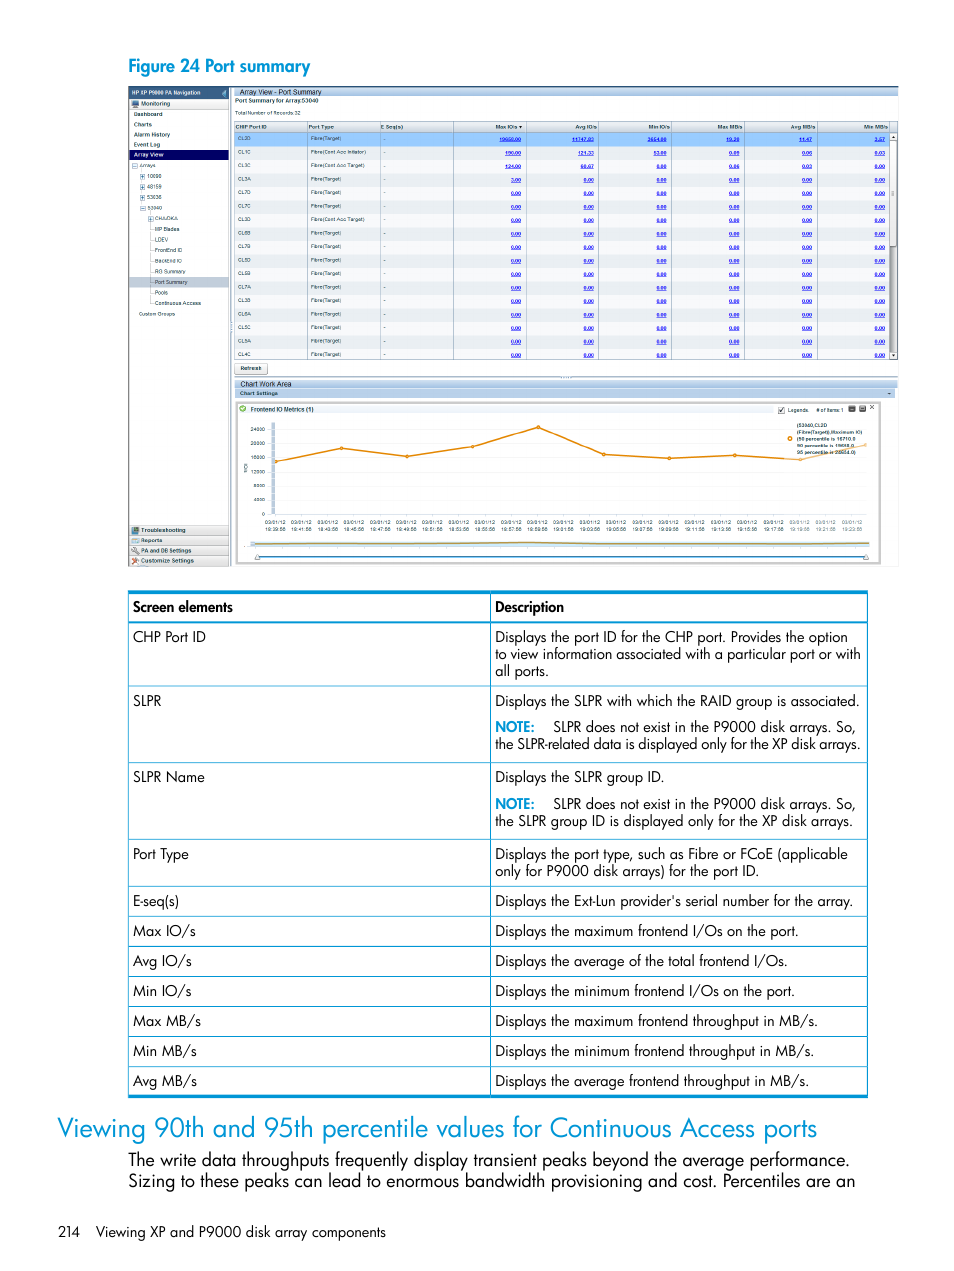Click the port table vertical scrollbar thumb
Viewport: 954px width, 1271px height.
(893, 194)
